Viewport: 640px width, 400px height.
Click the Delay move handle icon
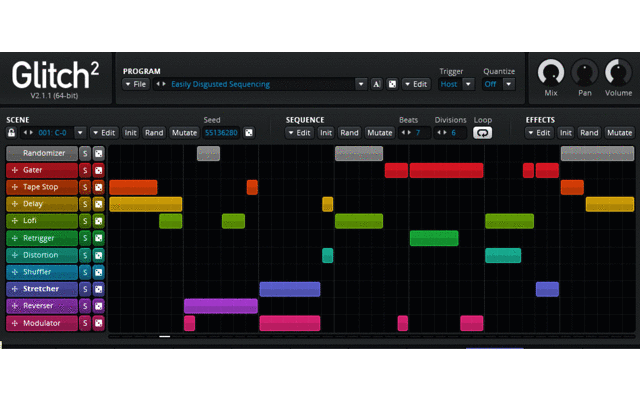[x=15, y=204]
